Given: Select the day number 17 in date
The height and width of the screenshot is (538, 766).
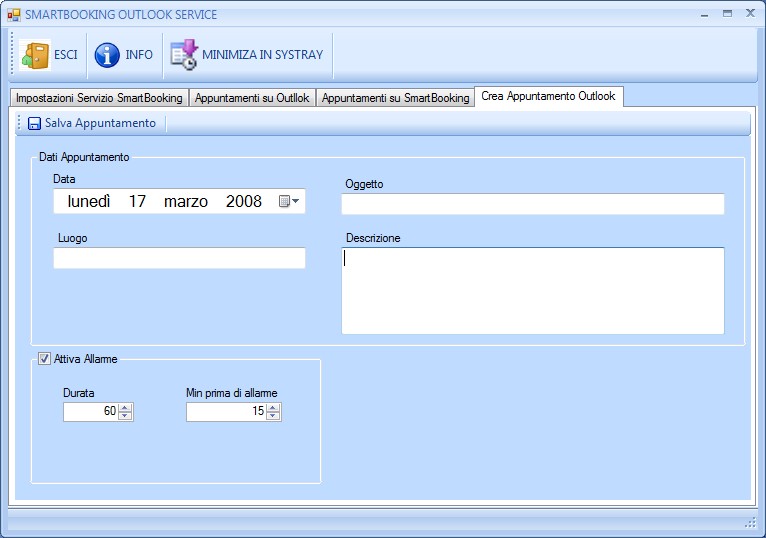Looking at the screenshot, I should [137, 202].
